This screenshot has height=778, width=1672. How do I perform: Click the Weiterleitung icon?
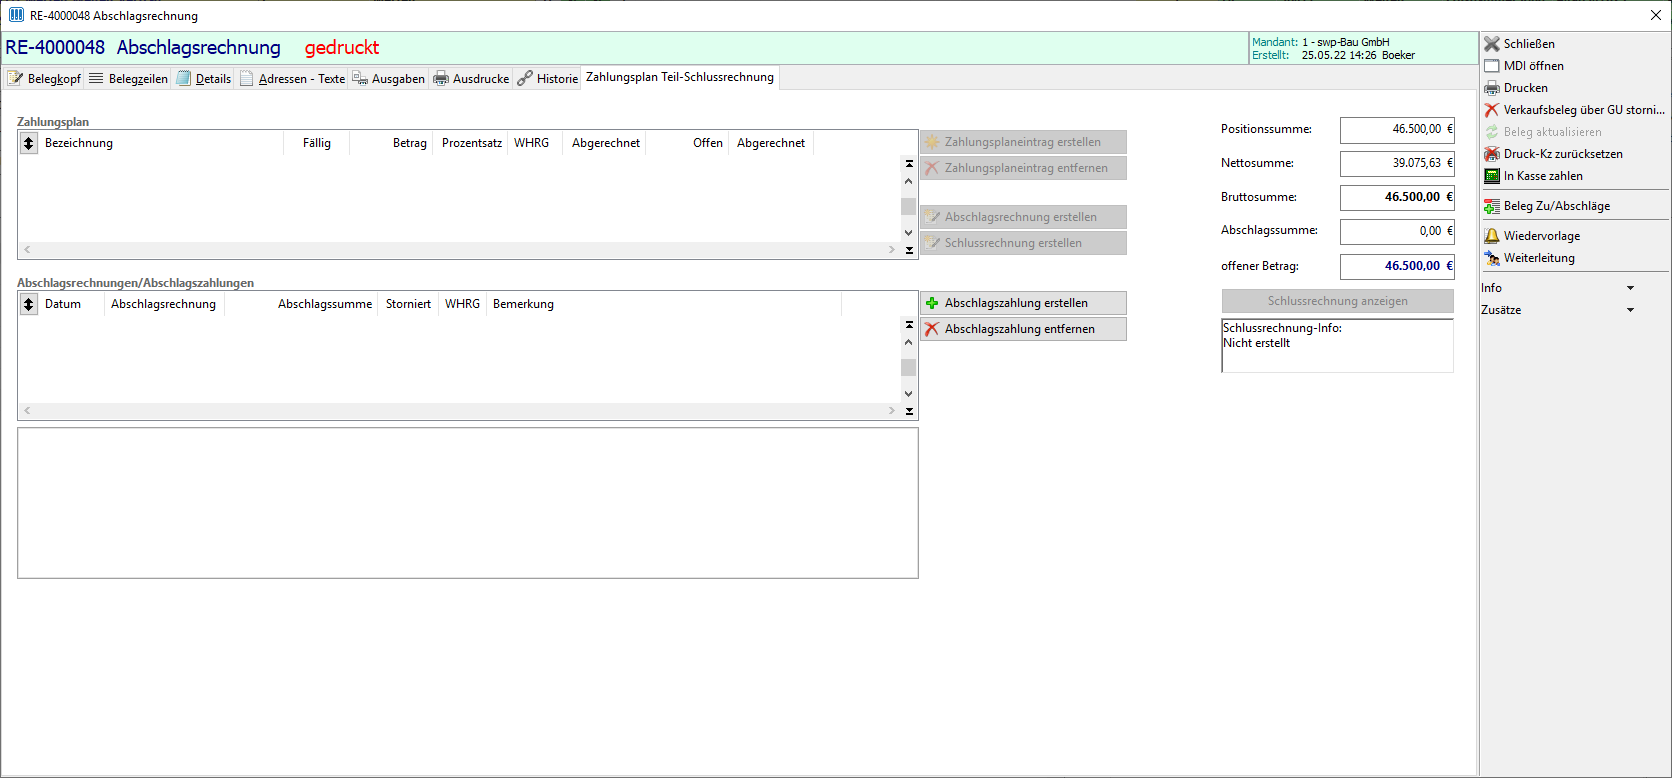coord(1492,258)
